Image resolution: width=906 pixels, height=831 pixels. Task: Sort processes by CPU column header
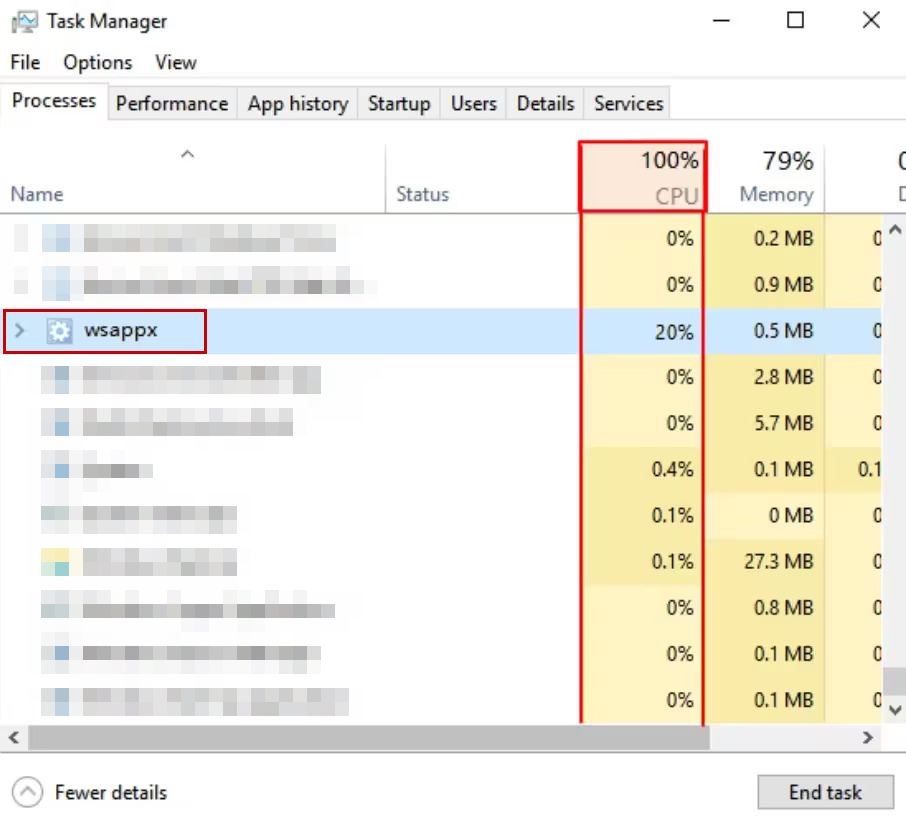click(x=643, y=178)
